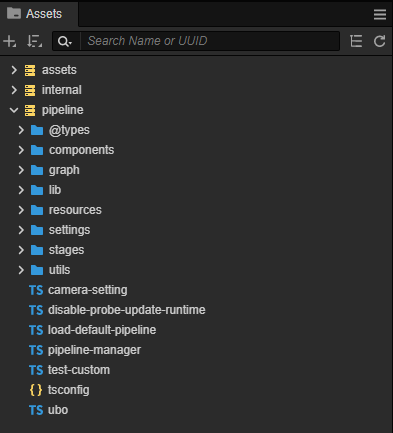Click the TS icon beside ubo
The width and height of the screenshot is (393, 433).
click(36, 410)
